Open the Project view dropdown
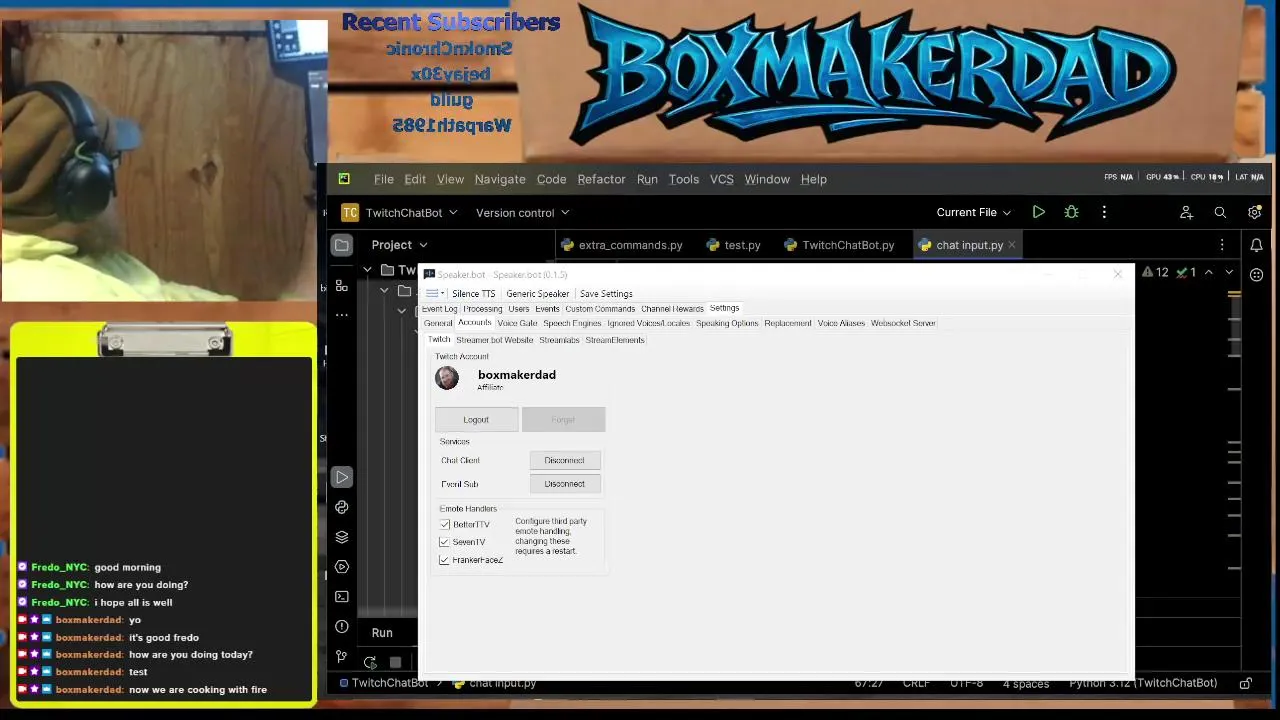The image size is (1280, 720). 399,245
